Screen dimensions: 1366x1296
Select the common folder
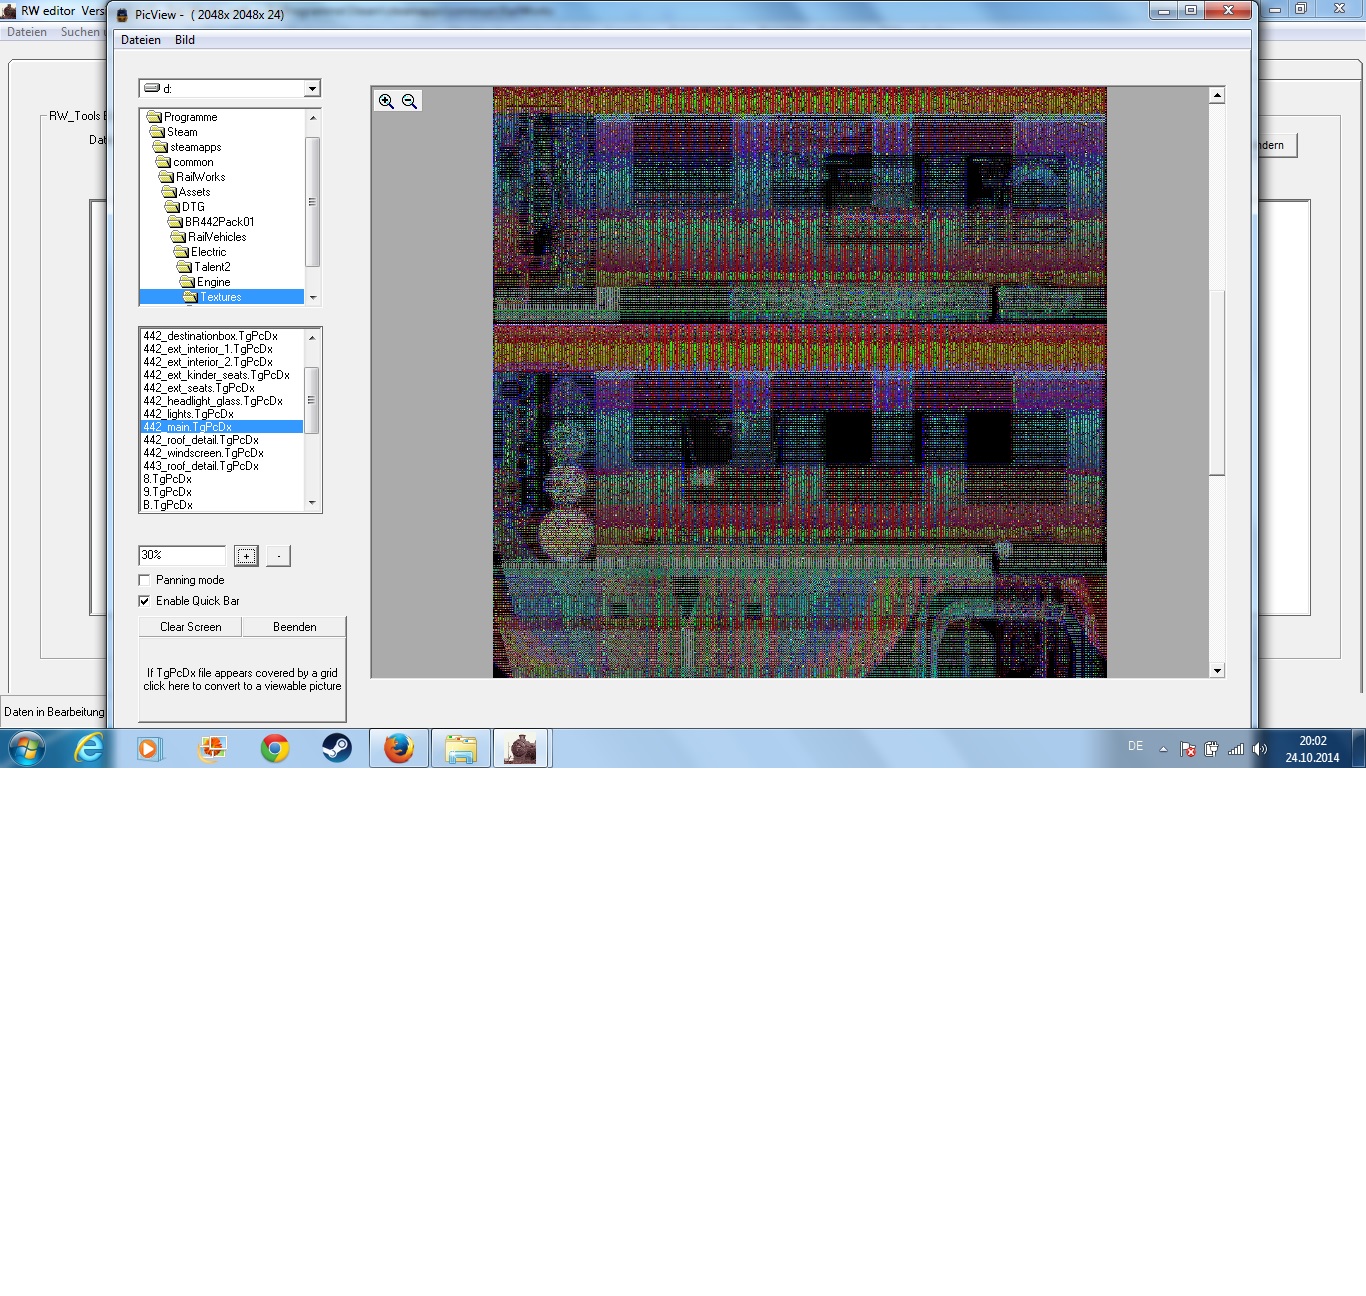[x=193, y=162]
